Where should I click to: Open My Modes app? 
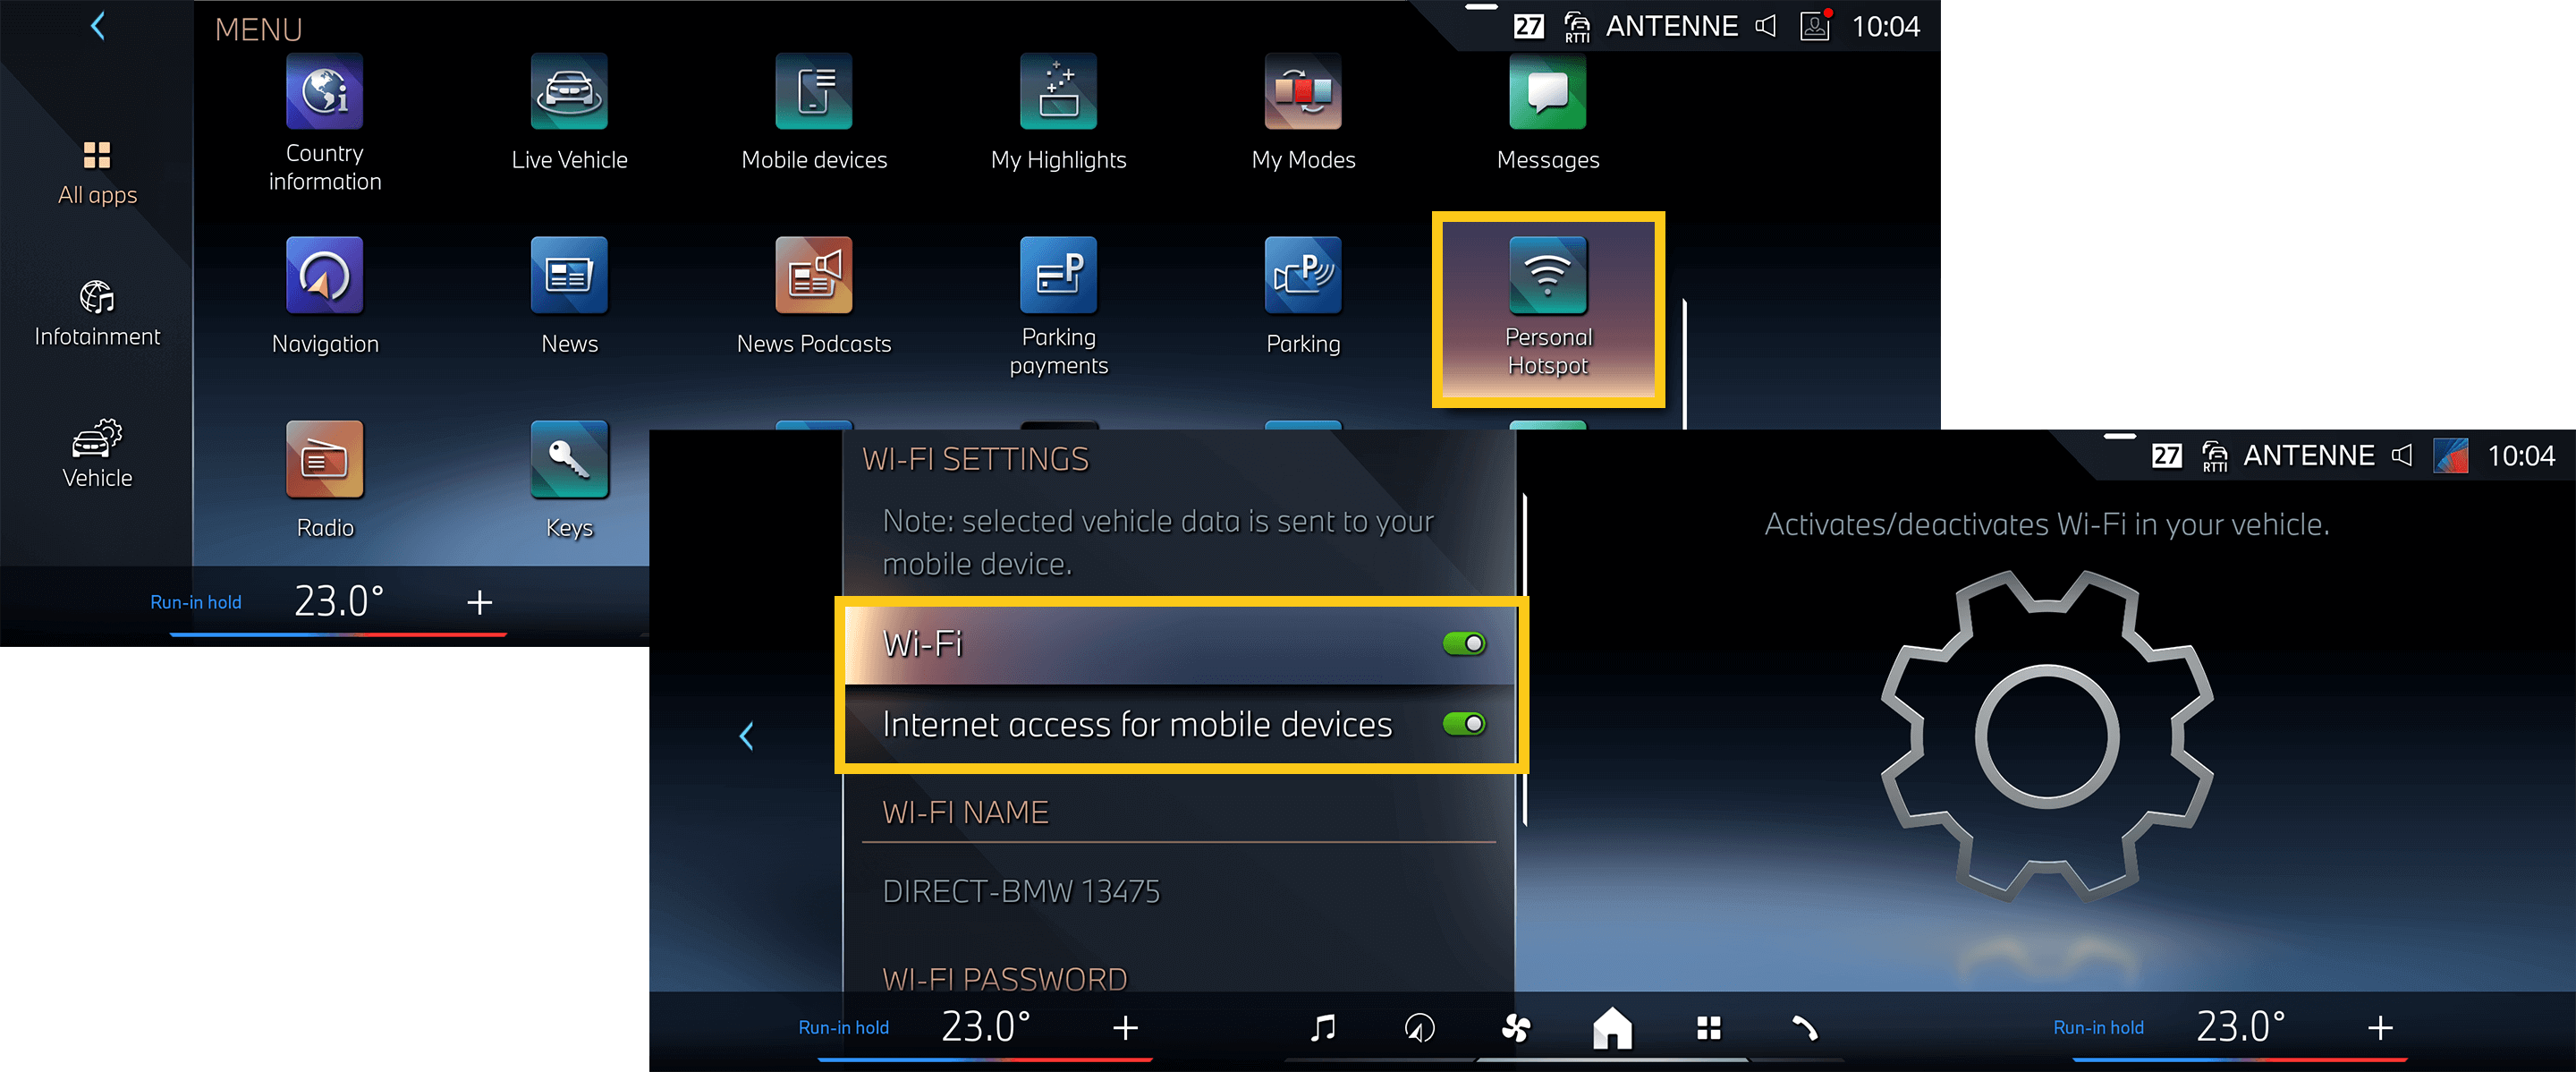1303,113
